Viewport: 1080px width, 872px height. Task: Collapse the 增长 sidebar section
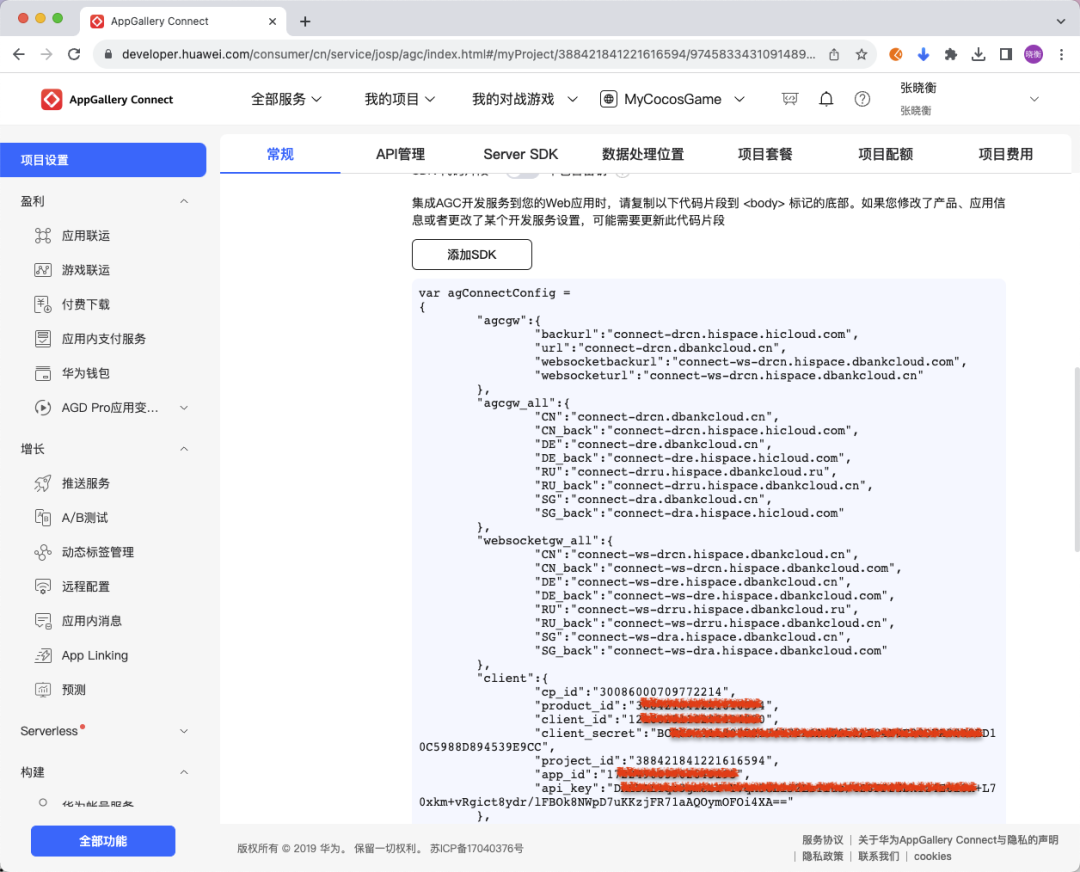pyautogui.click(x=184, y=449)
